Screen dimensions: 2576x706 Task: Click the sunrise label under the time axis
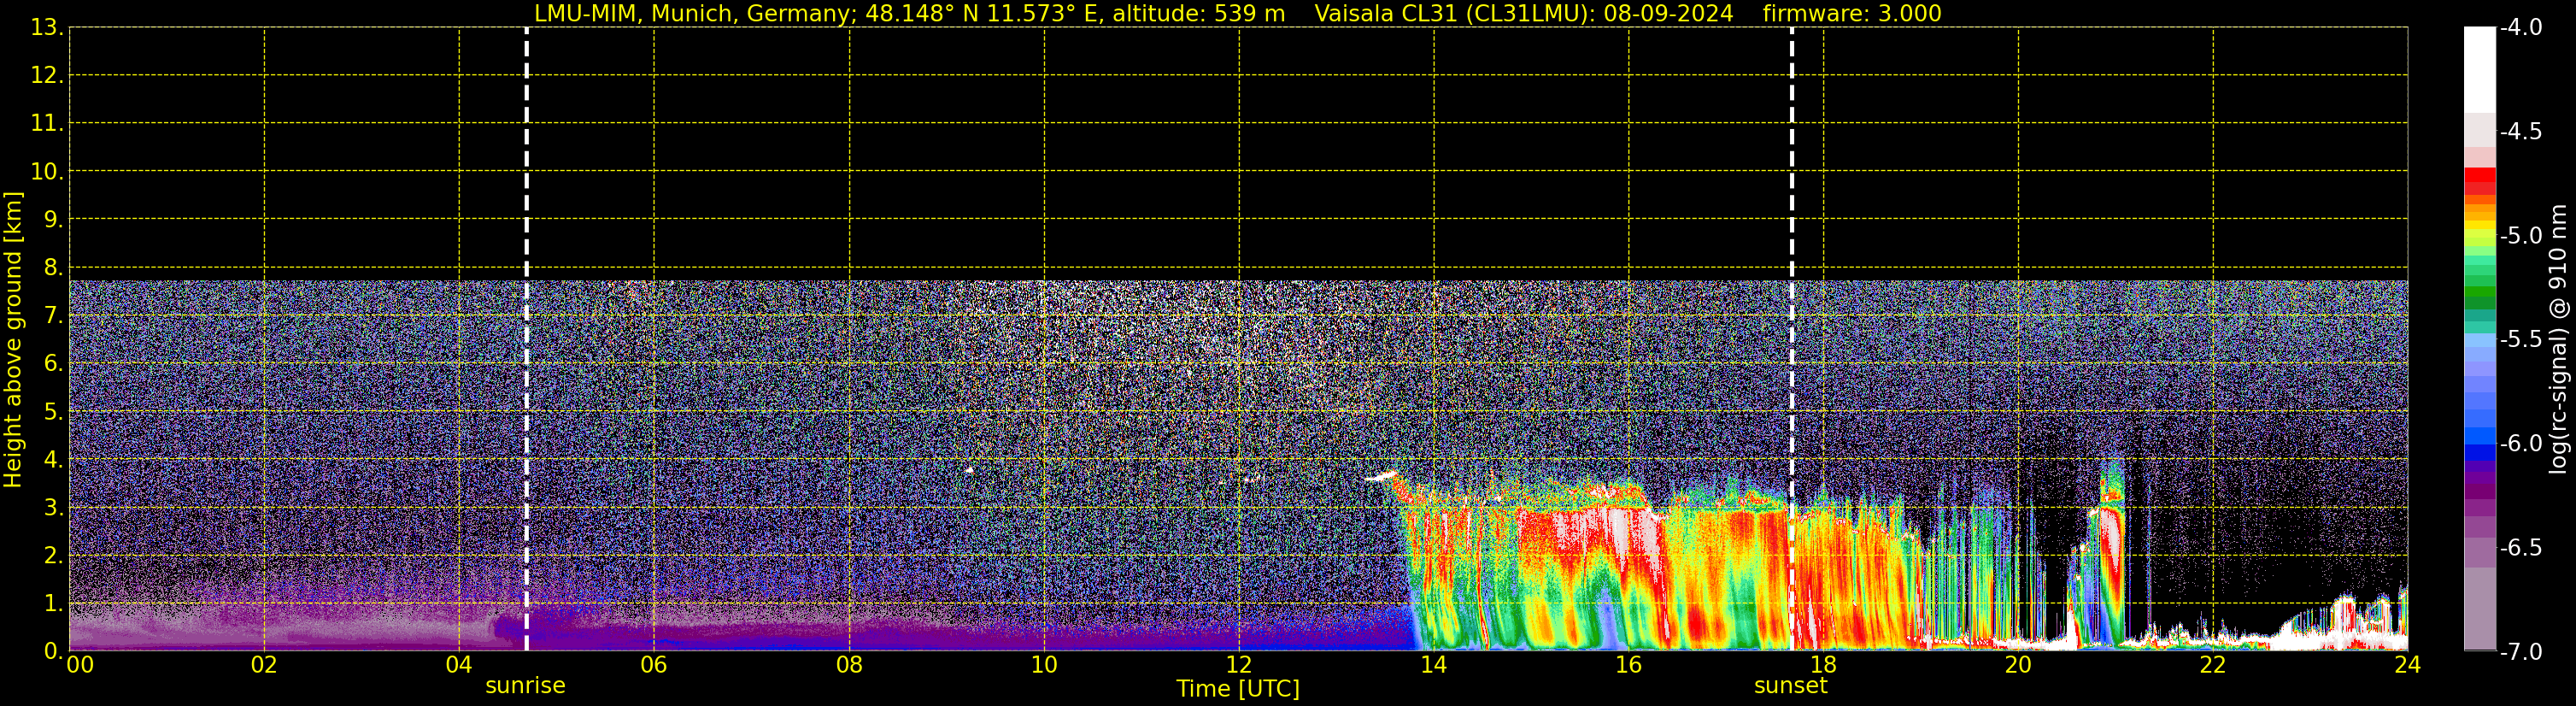(x=525, y=686)
